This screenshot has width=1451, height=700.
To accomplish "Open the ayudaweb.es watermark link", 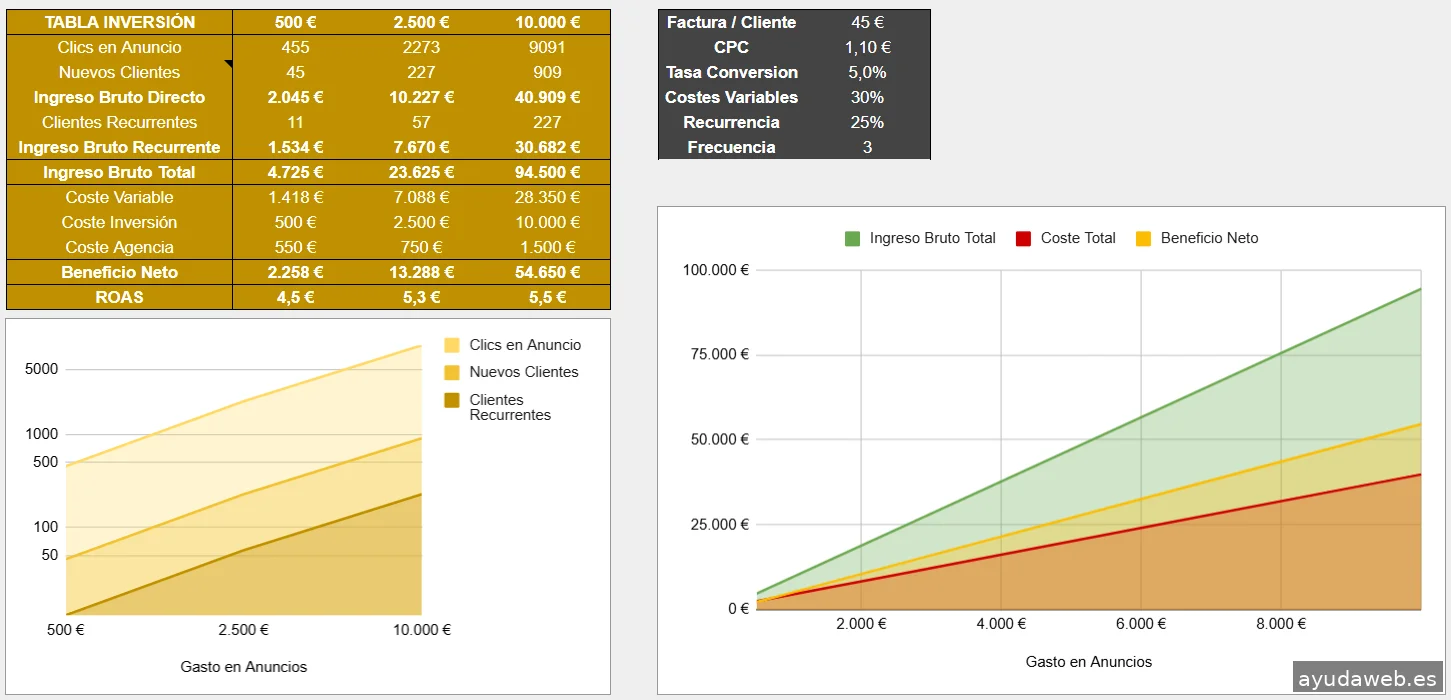I will [x=1367, y=679].
